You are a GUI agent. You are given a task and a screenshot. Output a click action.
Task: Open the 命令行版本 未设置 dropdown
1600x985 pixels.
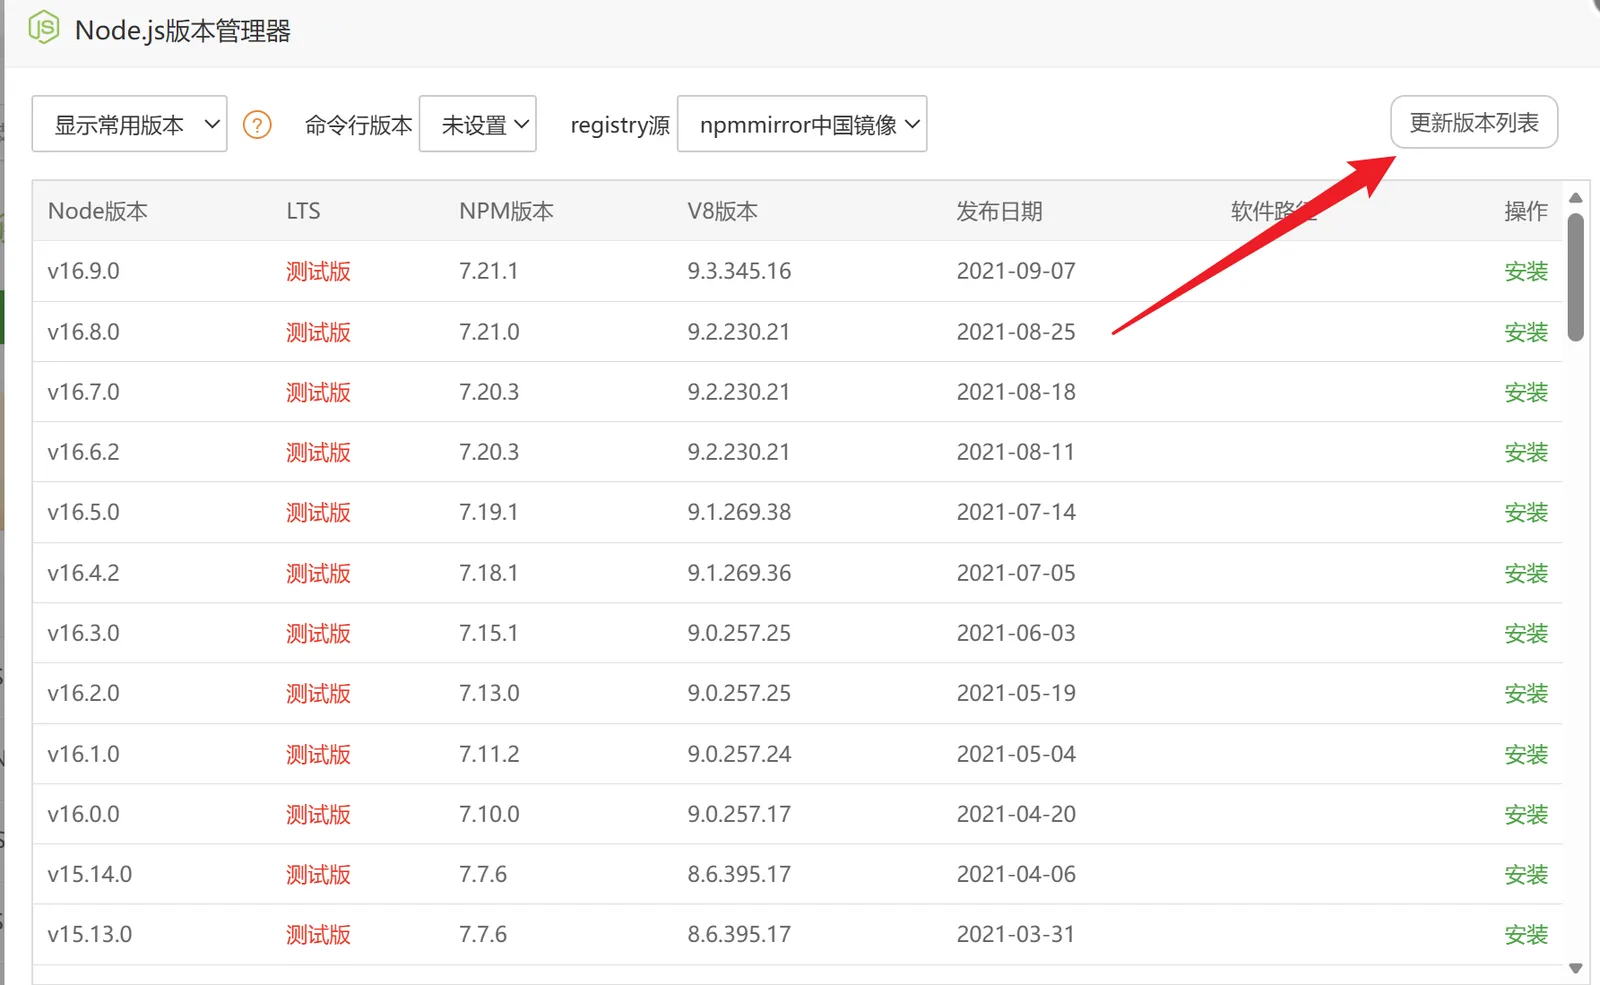[x=478, y=124]
